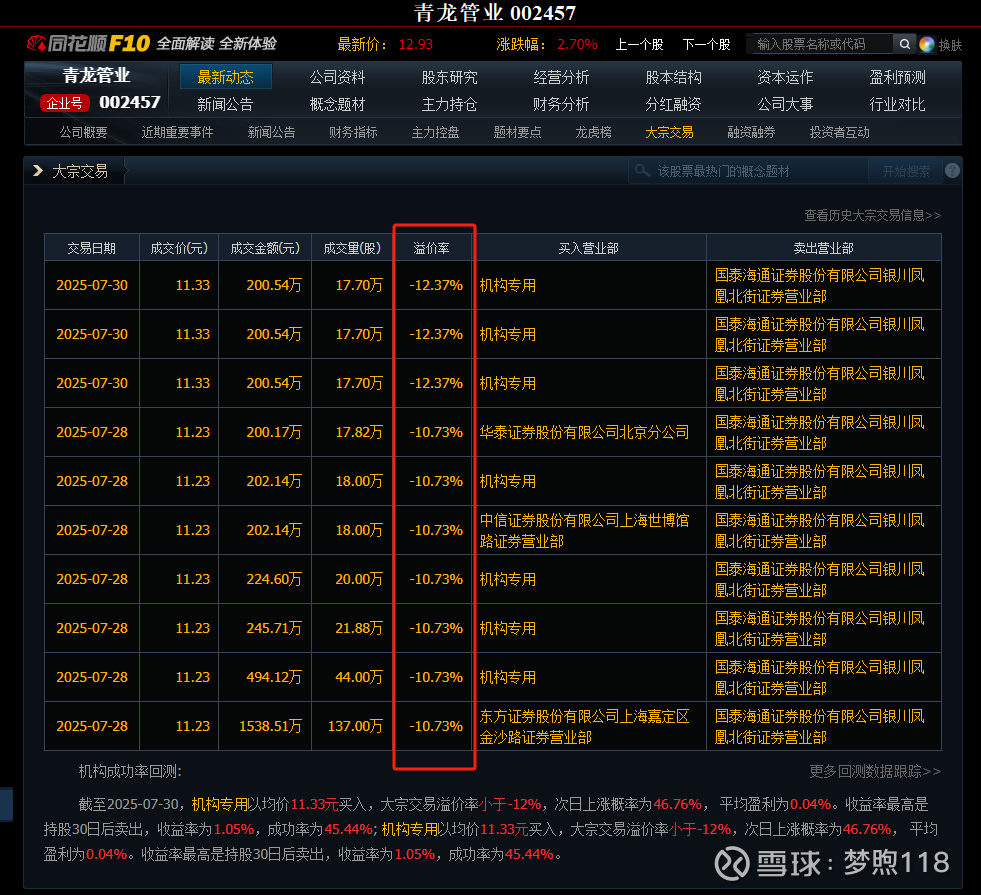Open the 财务分析 tab

pos(561,104)
